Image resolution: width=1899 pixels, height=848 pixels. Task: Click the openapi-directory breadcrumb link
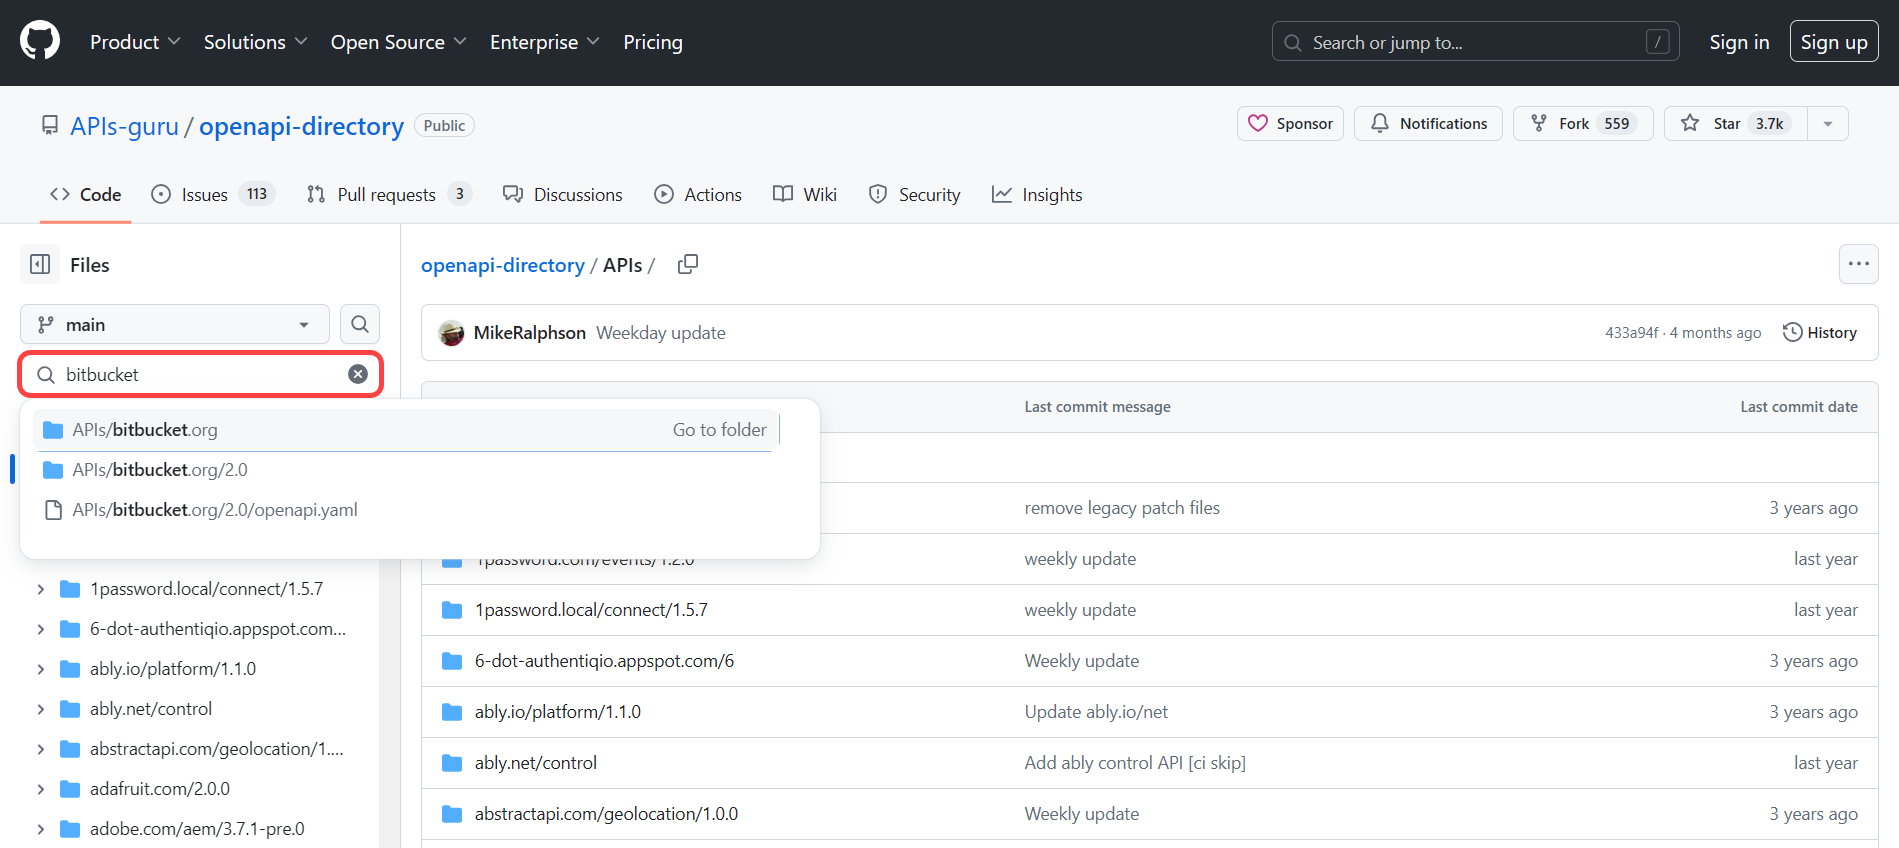point(503,265)
